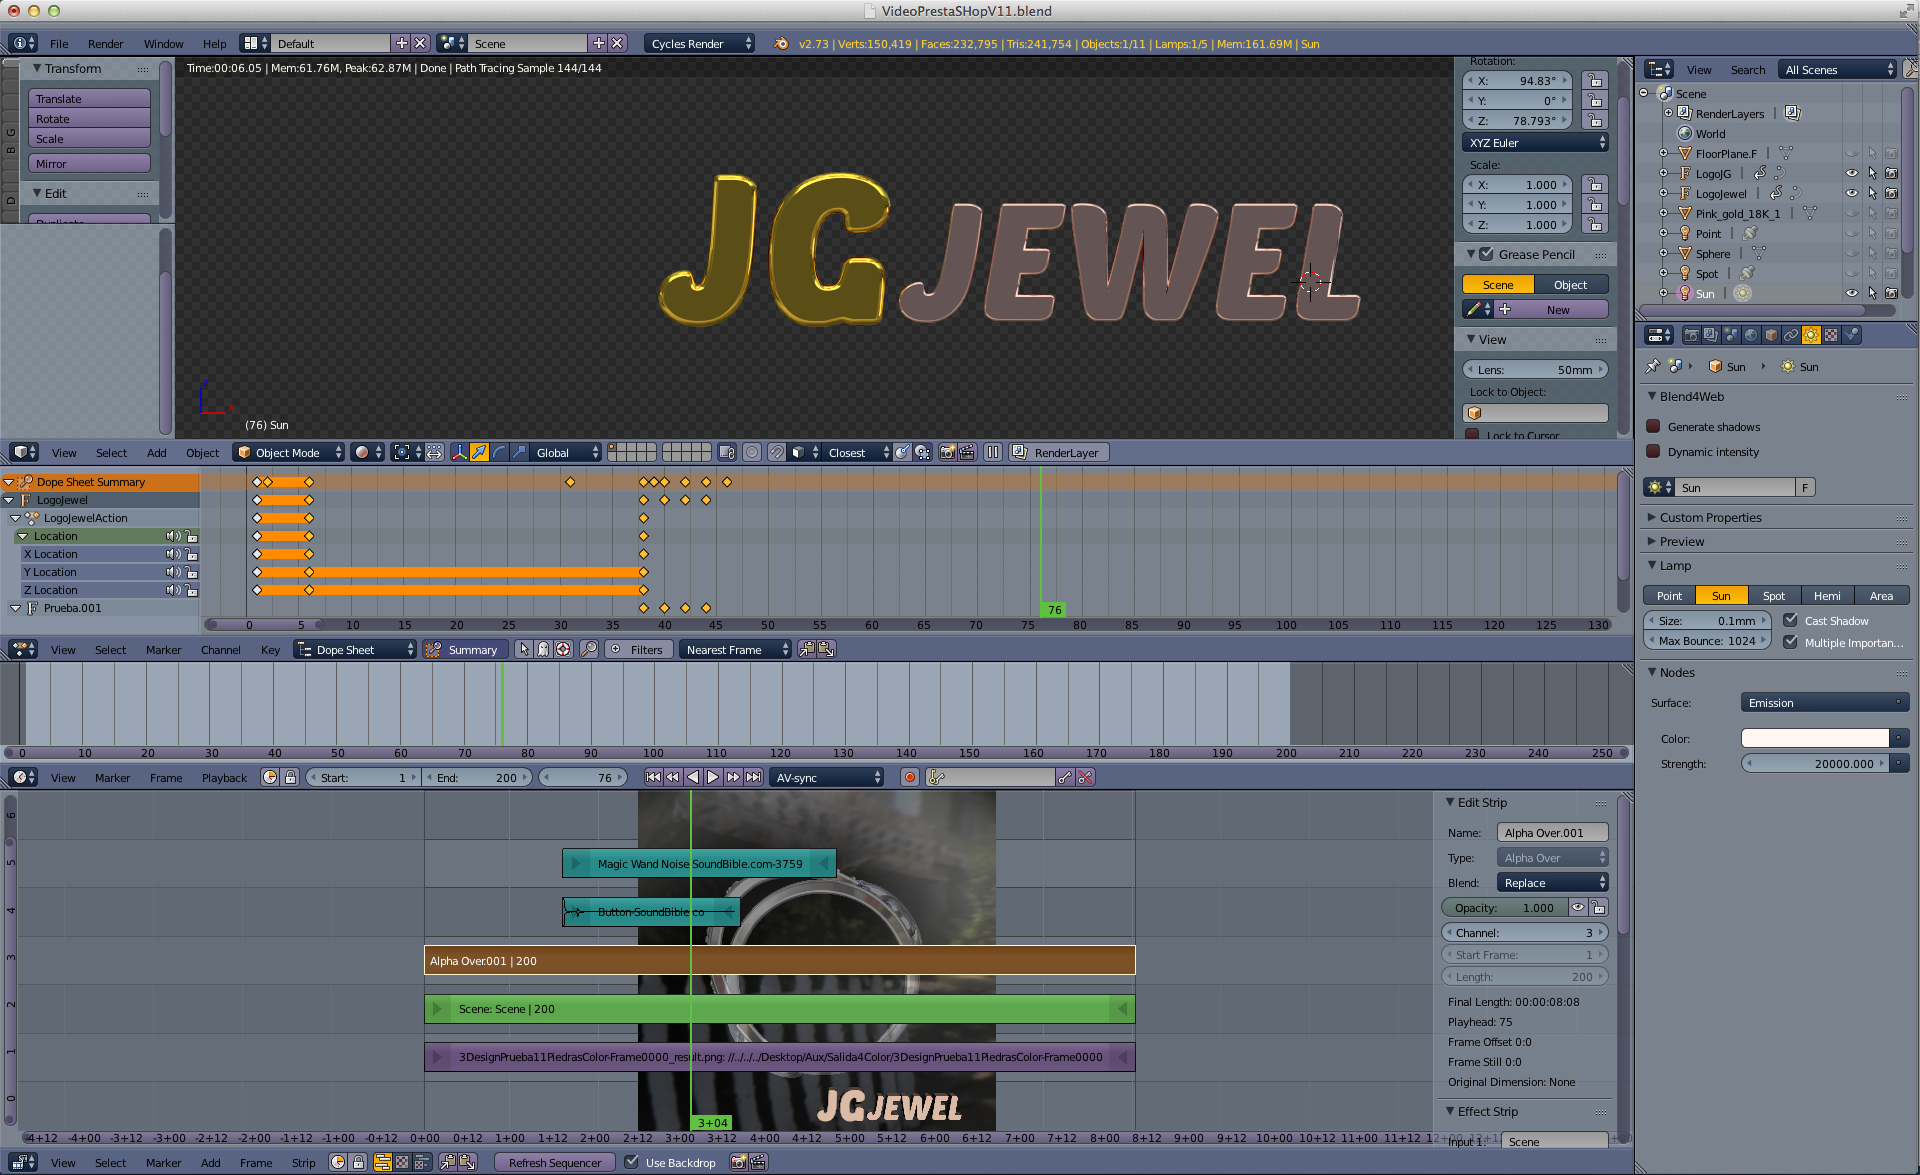
Task: Open the World properties globe tab
Action: coord(1751,336)
